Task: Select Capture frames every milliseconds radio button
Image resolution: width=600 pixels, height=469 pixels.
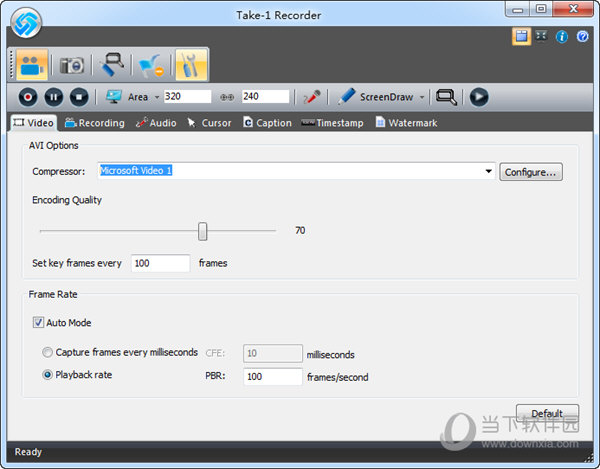Action: coord(47,352)
